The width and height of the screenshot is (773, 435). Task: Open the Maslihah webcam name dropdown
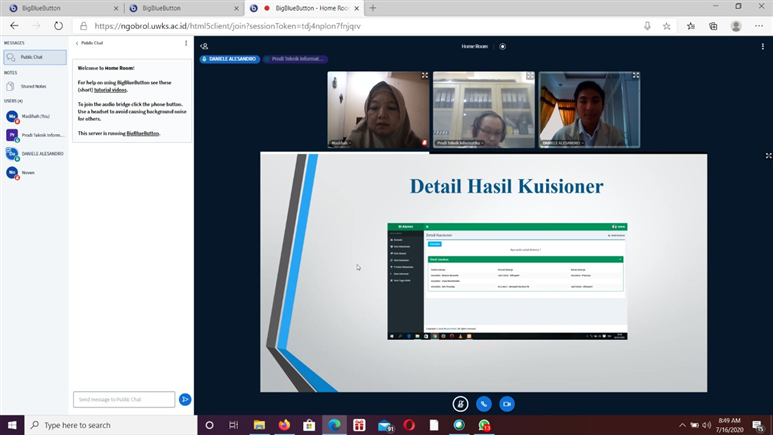341,143
